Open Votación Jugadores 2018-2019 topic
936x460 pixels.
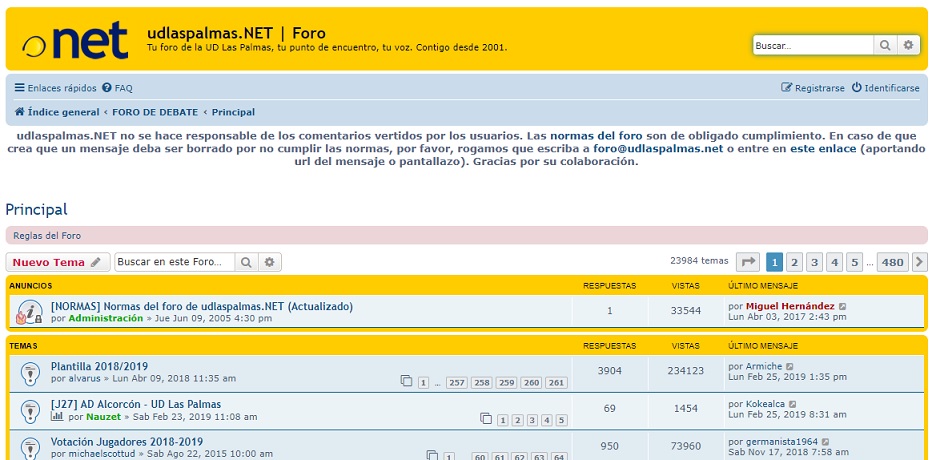(x=127, y=442)
